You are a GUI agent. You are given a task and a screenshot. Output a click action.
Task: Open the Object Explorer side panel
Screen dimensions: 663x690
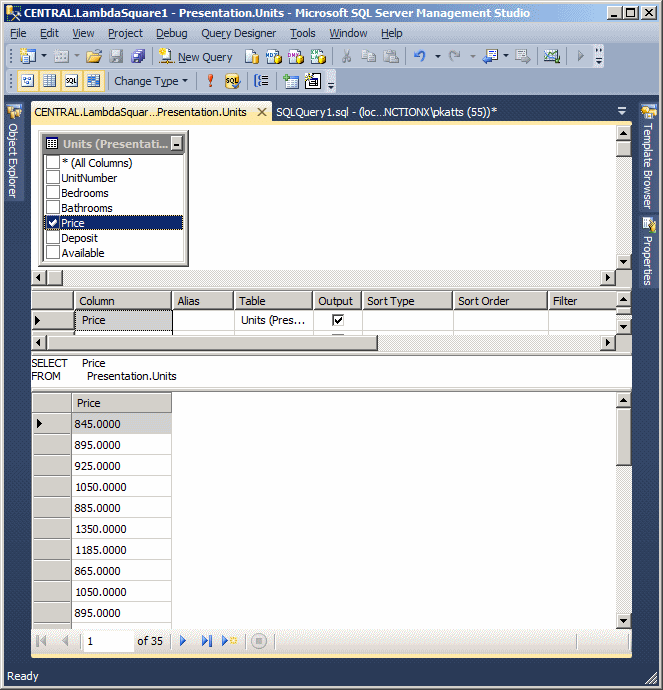pyautogui.click(x=13, y=152)
